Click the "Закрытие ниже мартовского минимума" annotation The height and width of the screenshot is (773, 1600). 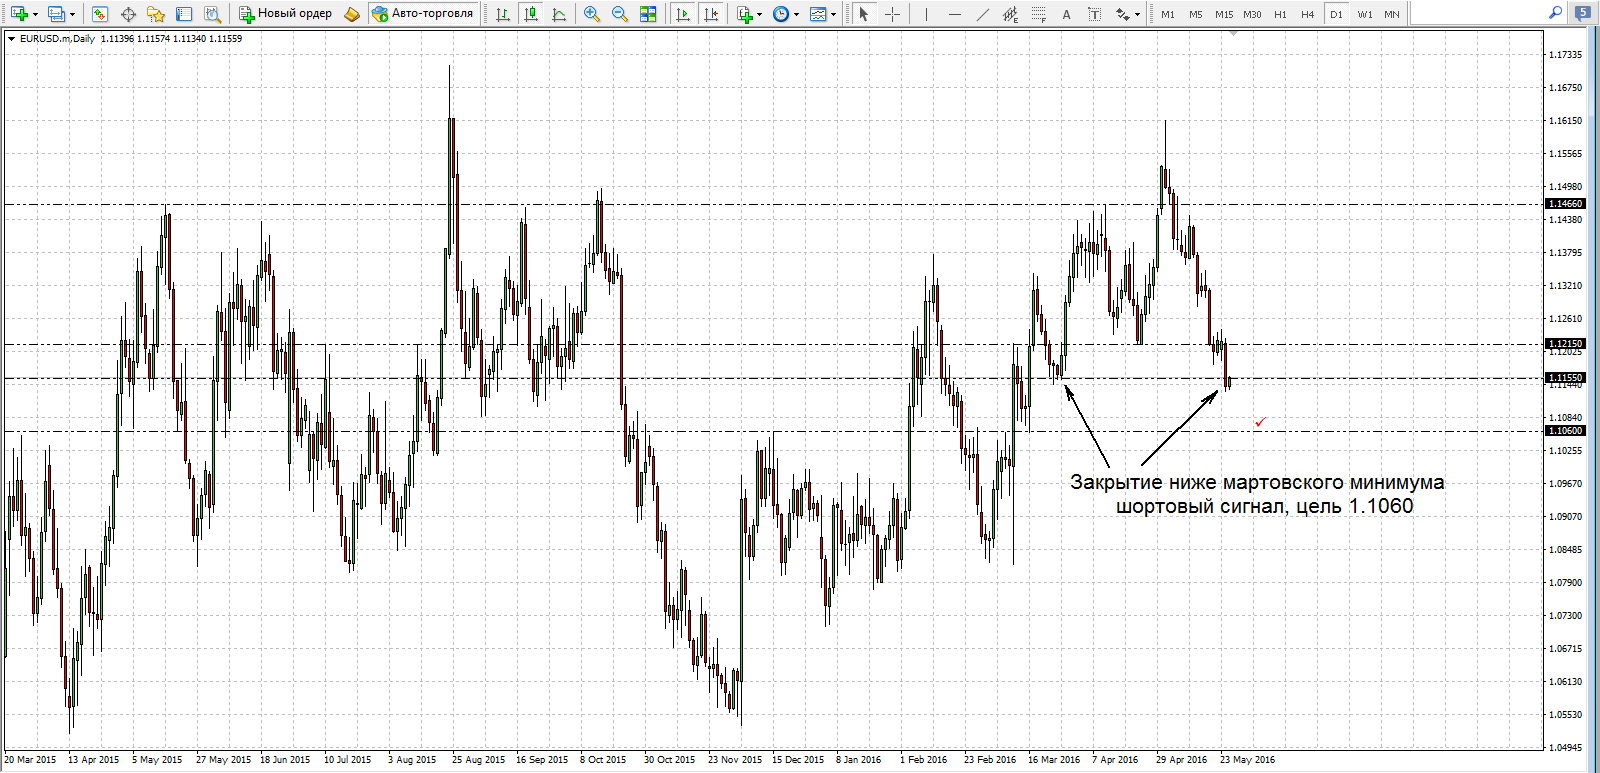(1257, 482)
